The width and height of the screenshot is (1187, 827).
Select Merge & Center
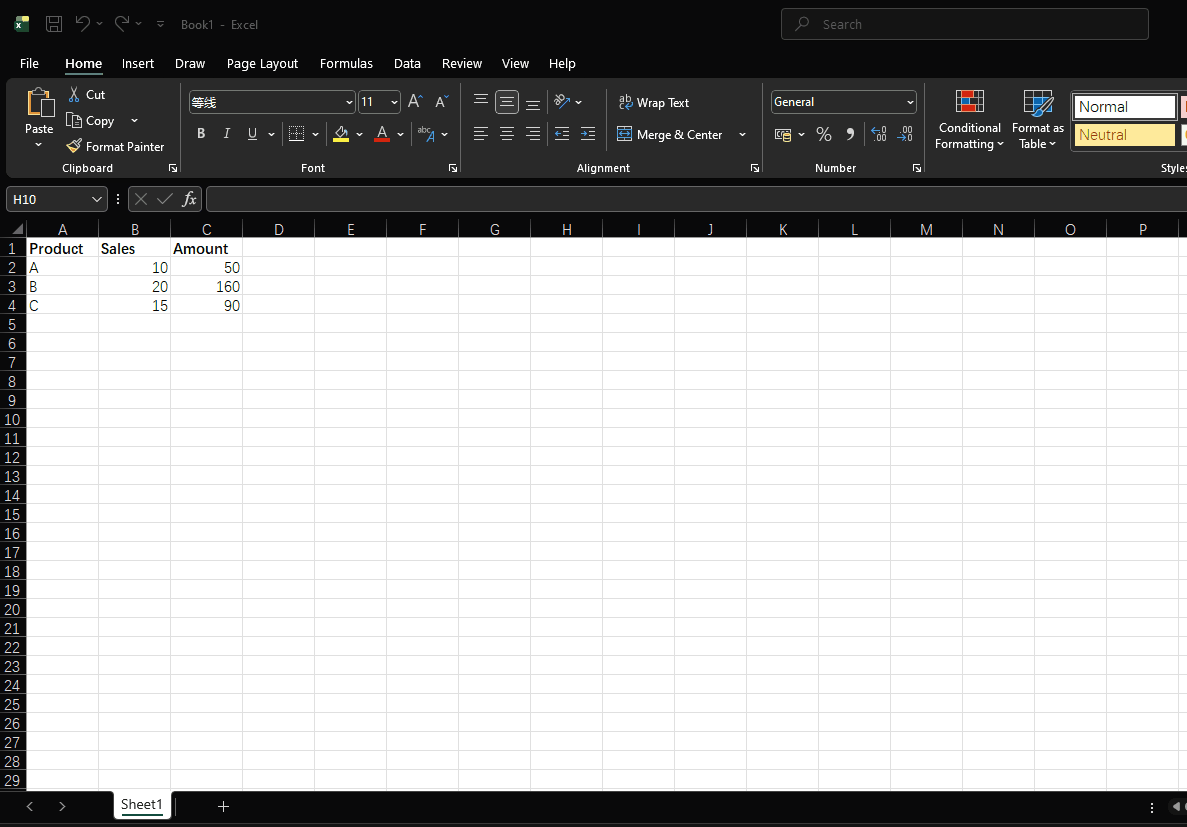tap(672, 134)
